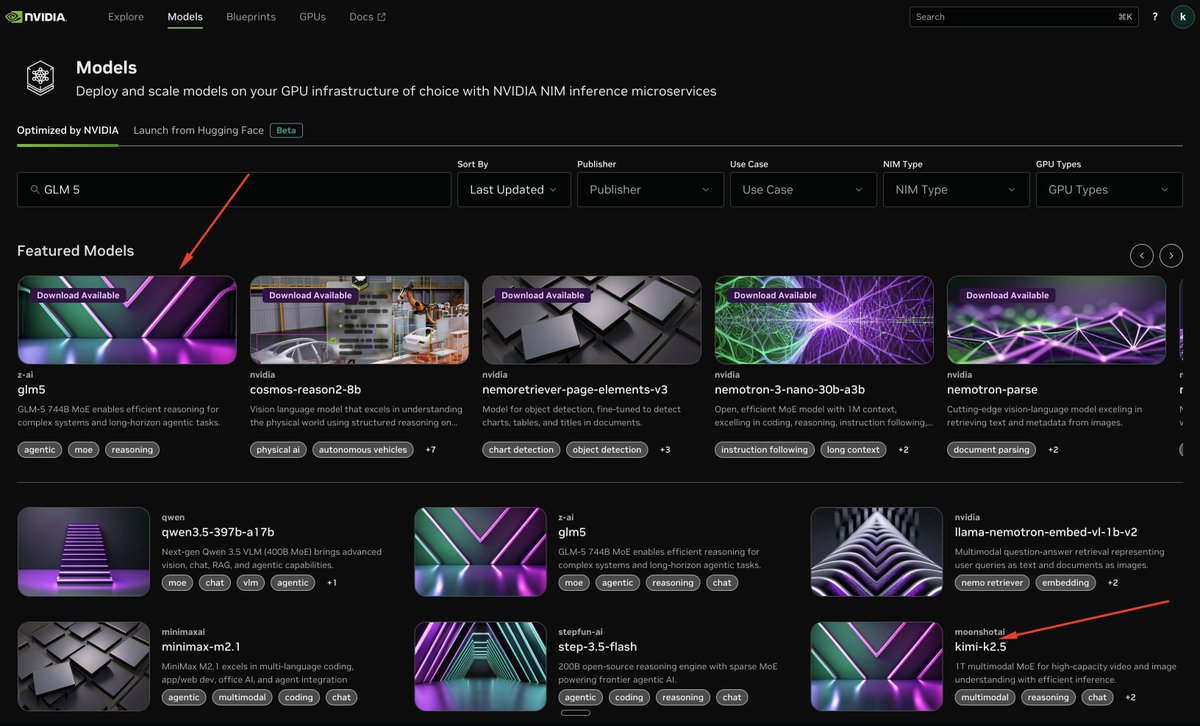Click the embedding tag

(x=1064, y=582)
